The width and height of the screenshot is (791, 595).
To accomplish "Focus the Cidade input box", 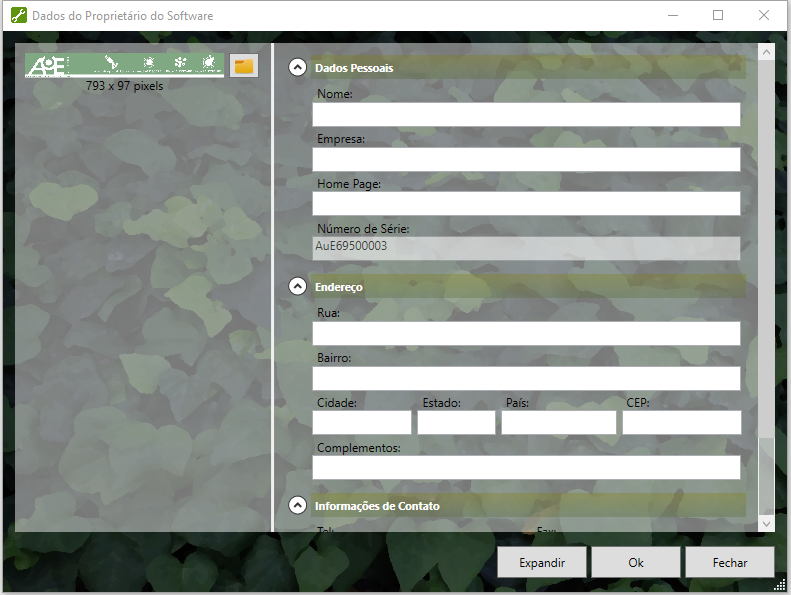I will (x=362, y=422).
